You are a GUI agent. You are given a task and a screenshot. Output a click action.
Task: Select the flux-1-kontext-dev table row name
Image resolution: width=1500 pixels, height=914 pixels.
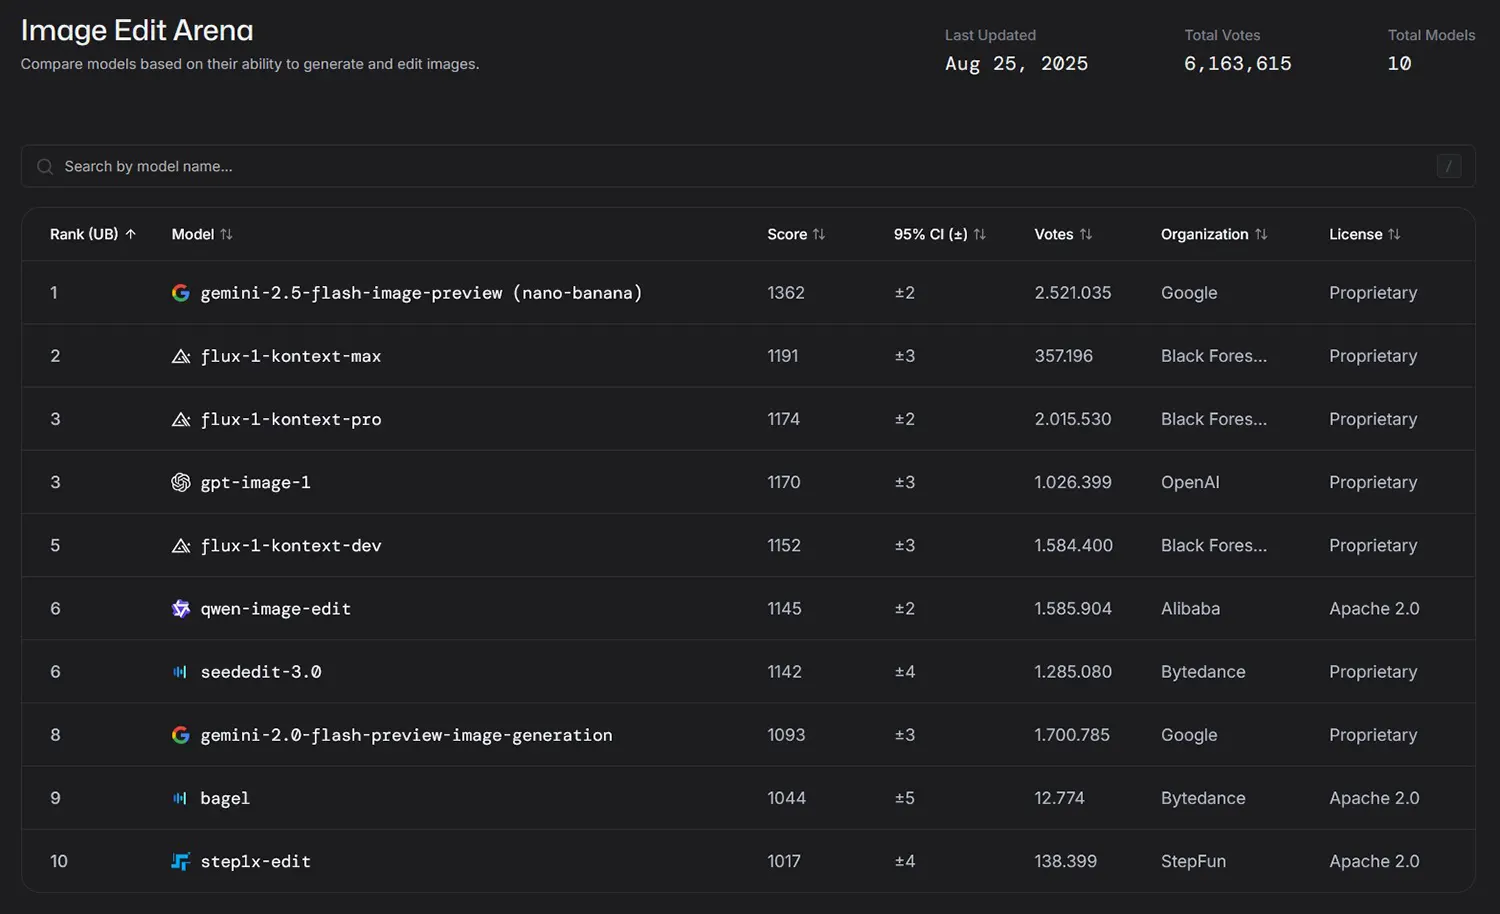pyautogui.click(x=290, y=546)
